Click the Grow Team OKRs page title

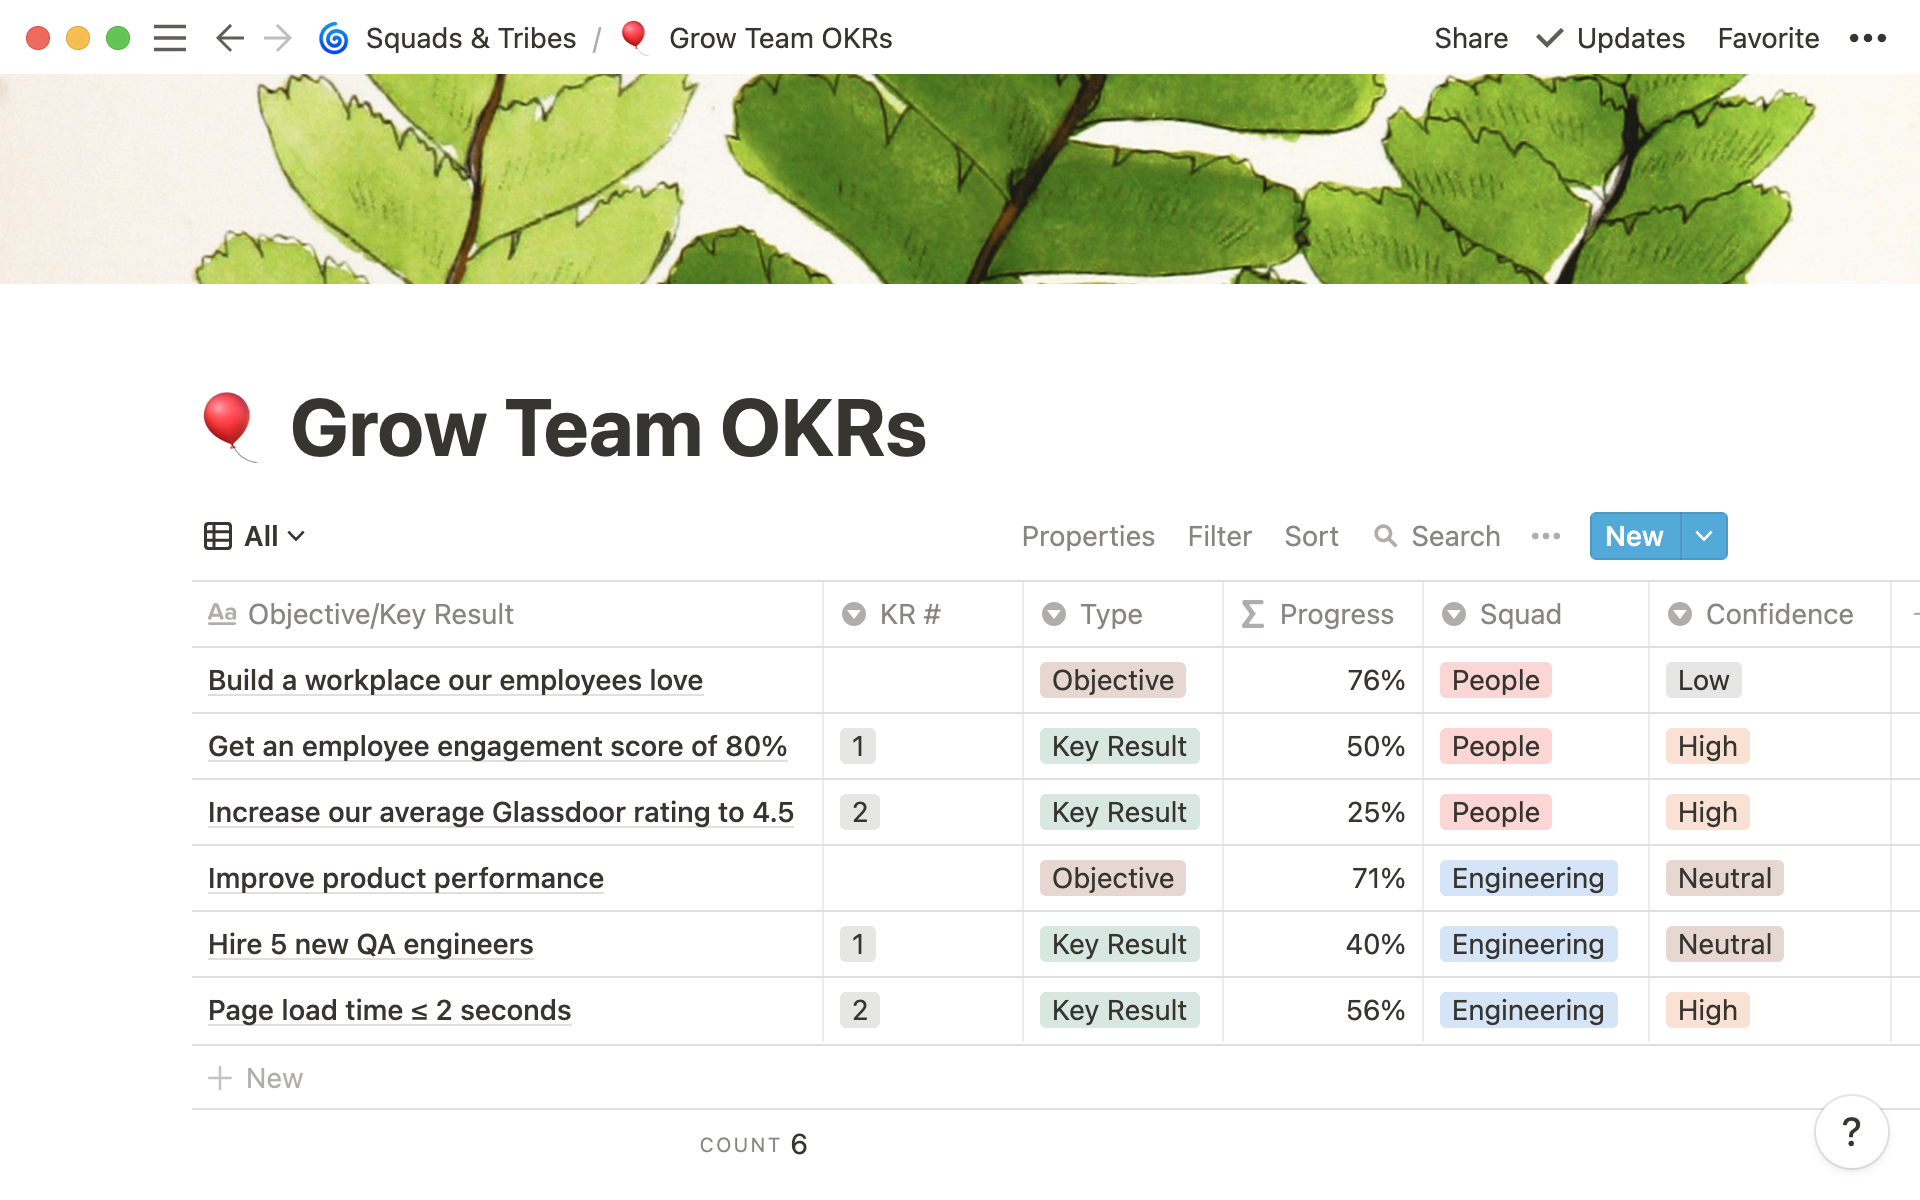[608, 428]
